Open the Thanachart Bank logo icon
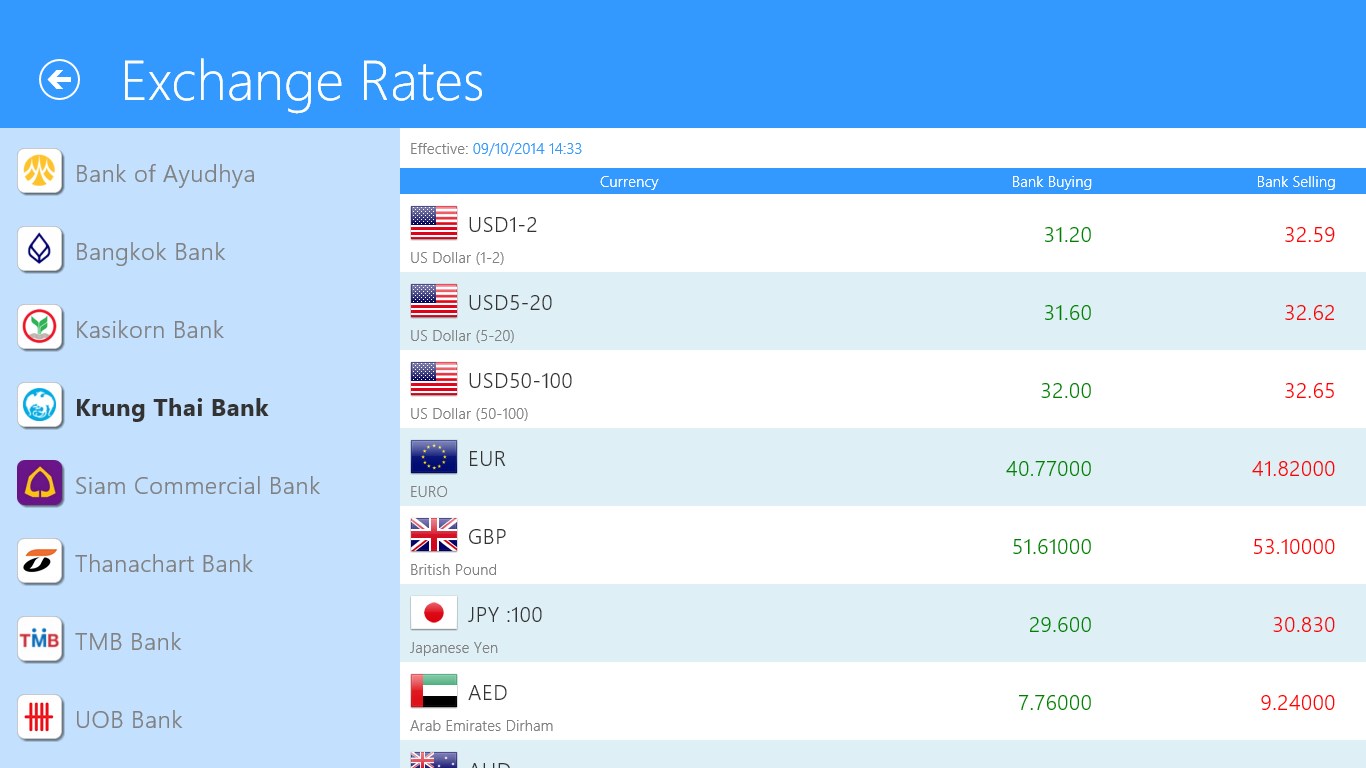This screenshot has height=768, width=1366. click(40, 562)
